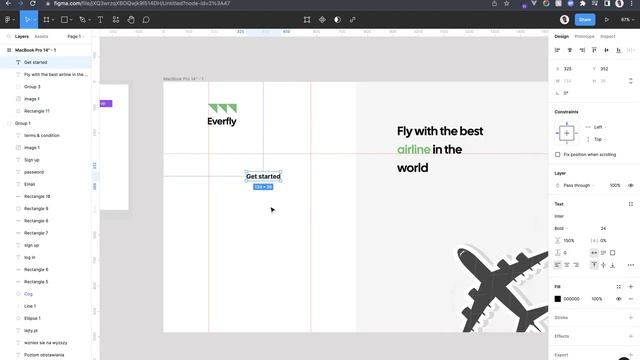The width and height of the screenshot is (640, 360).
Task: Click the blue Share button
Action: pos(585,20)
